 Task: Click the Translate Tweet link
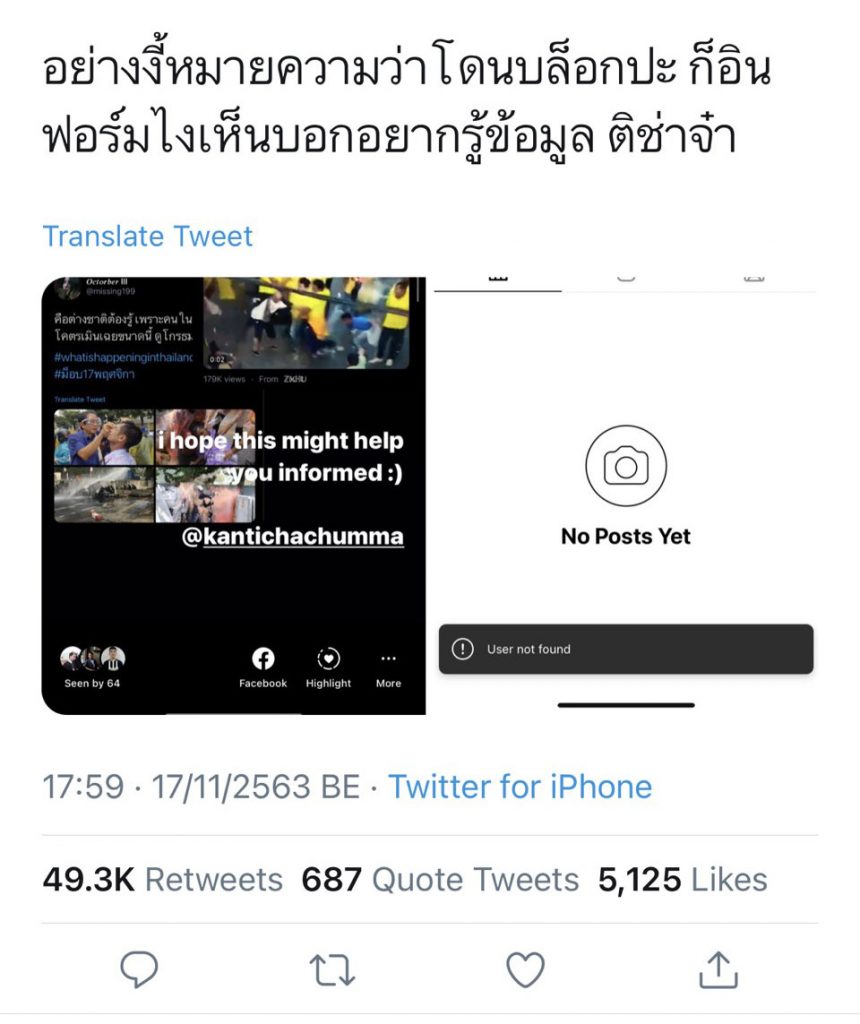(x=148, y=236)
